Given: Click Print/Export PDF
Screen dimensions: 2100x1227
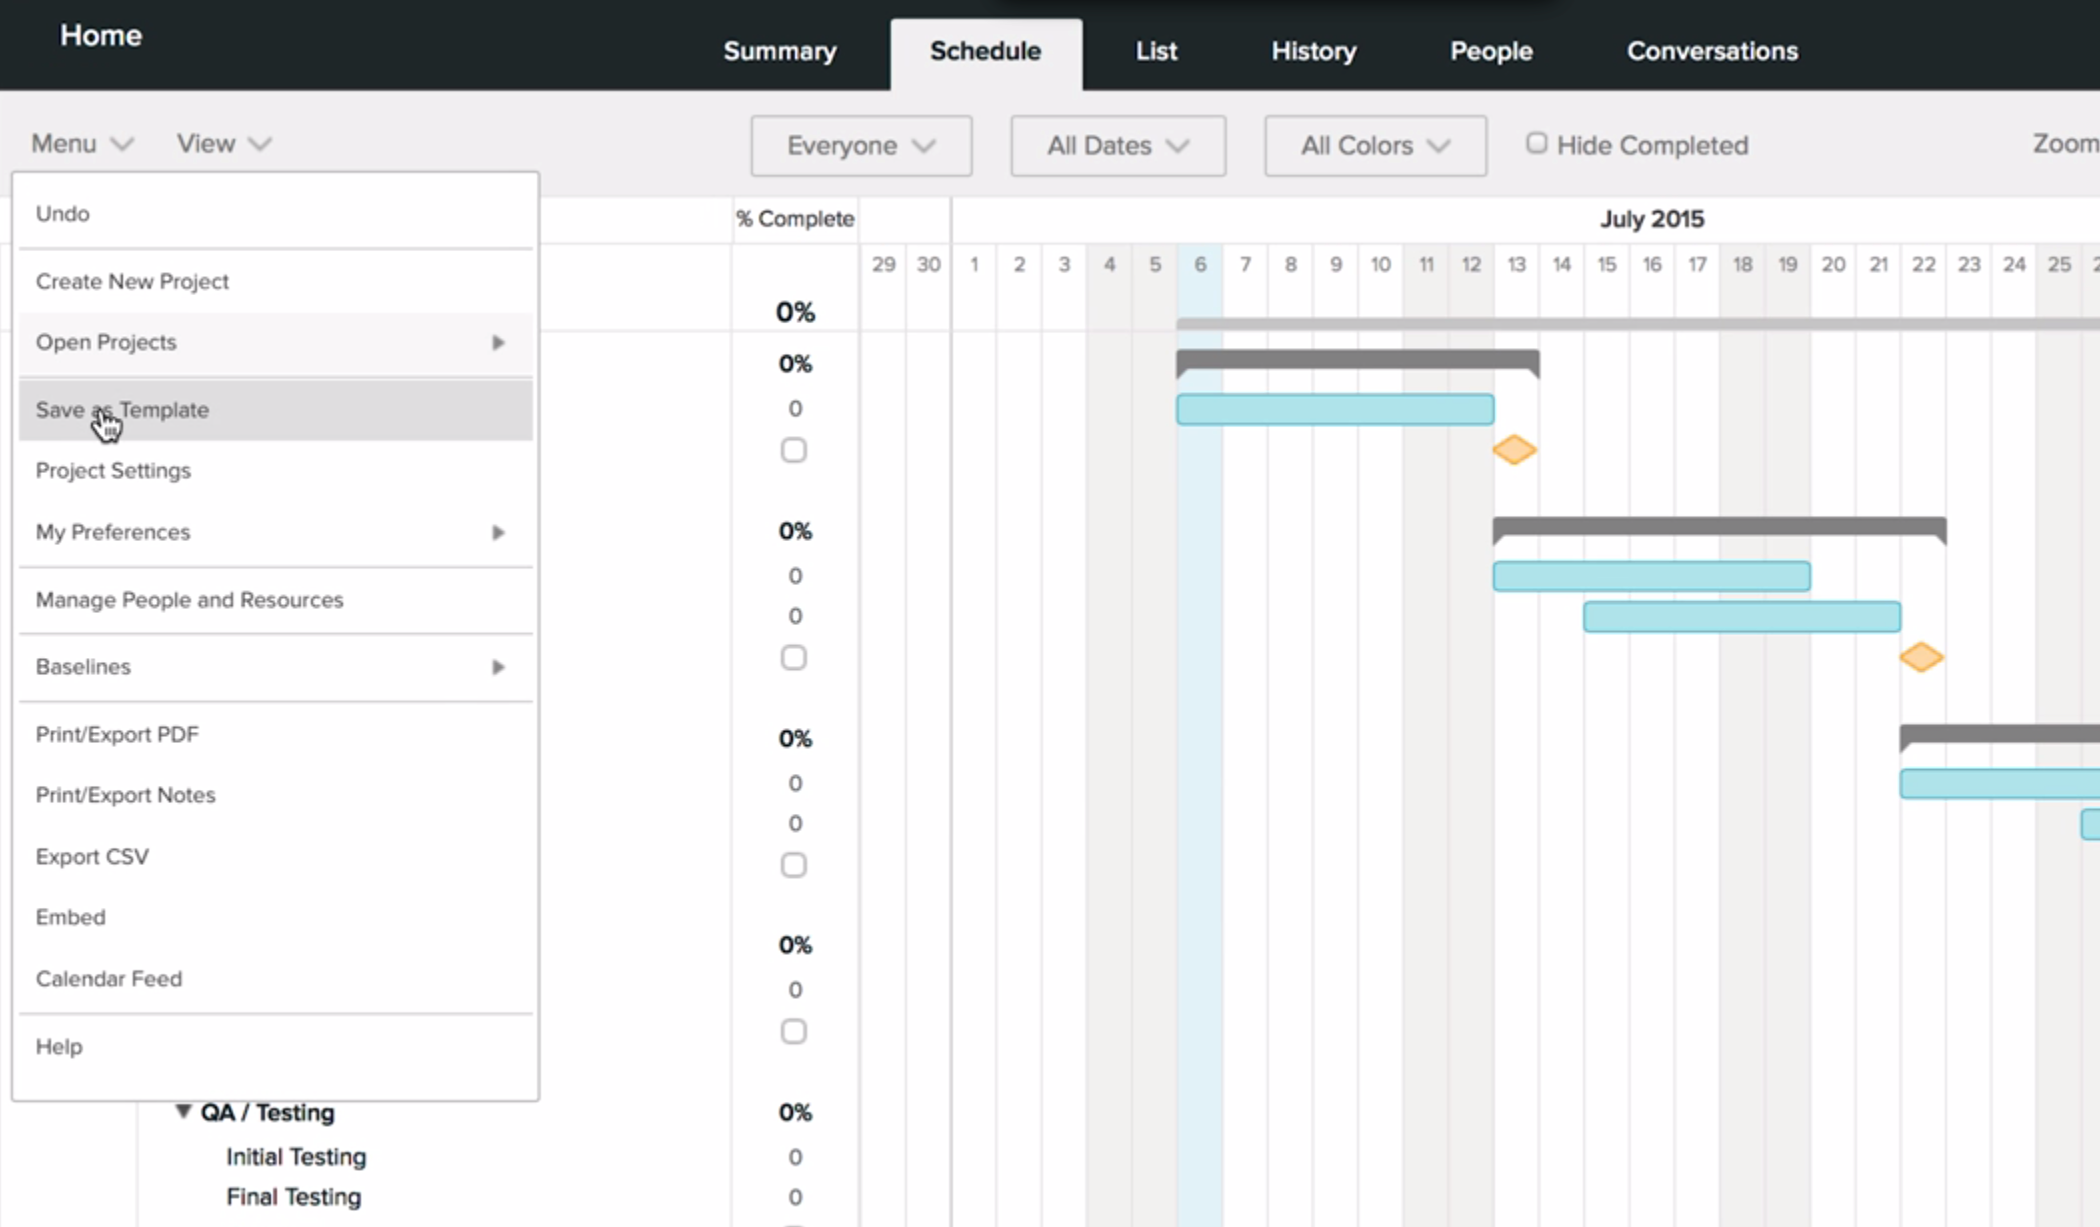Looking at the screenshot, I should [117, 733].
